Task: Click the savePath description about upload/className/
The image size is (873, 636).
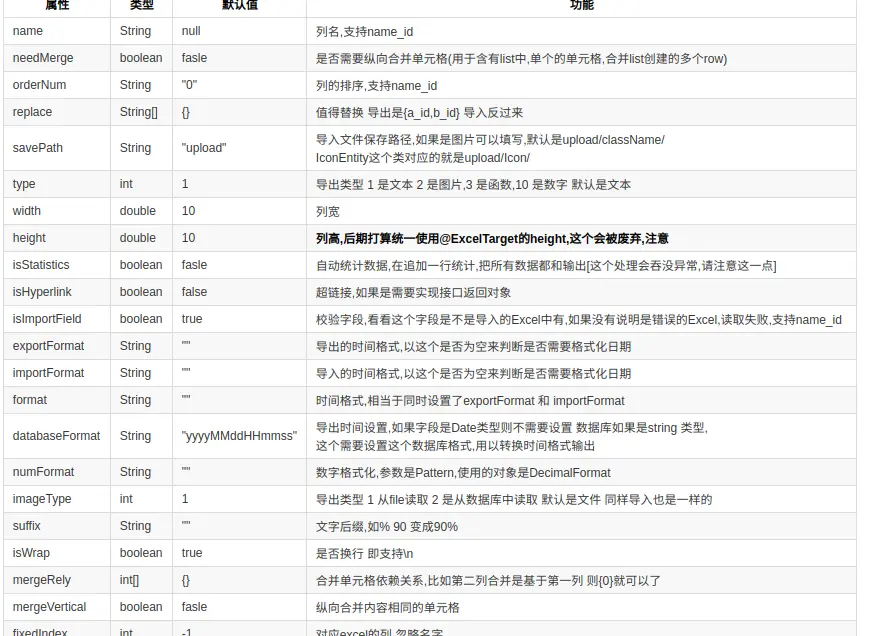Action: point(491,149)
